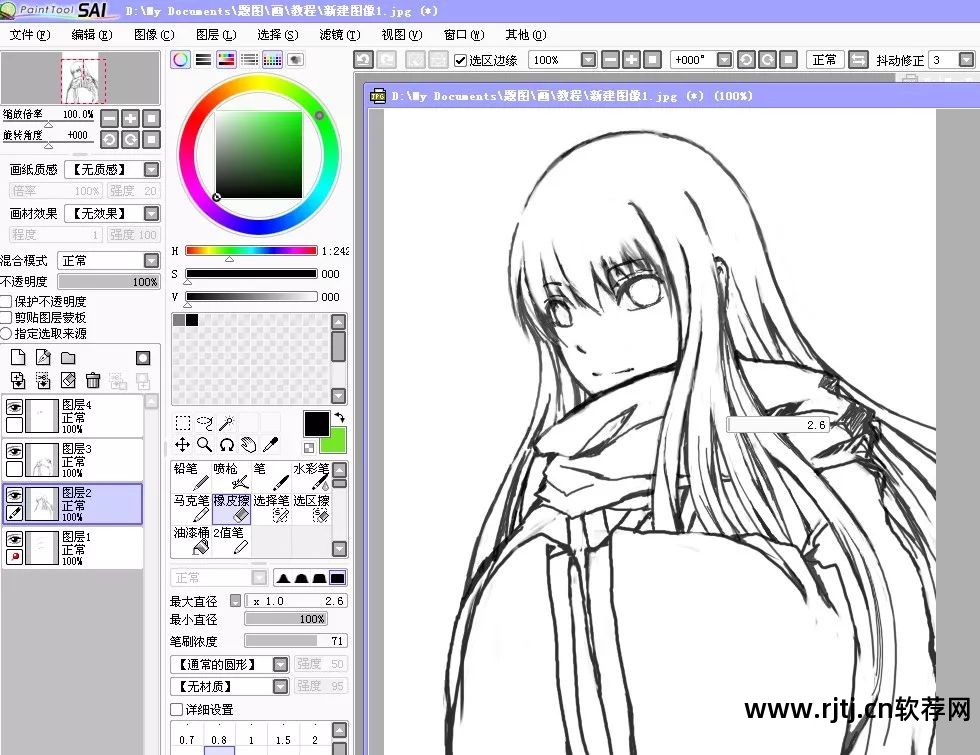Open the 文件 menu
980x755 pixels.
(x=29, y=35)
